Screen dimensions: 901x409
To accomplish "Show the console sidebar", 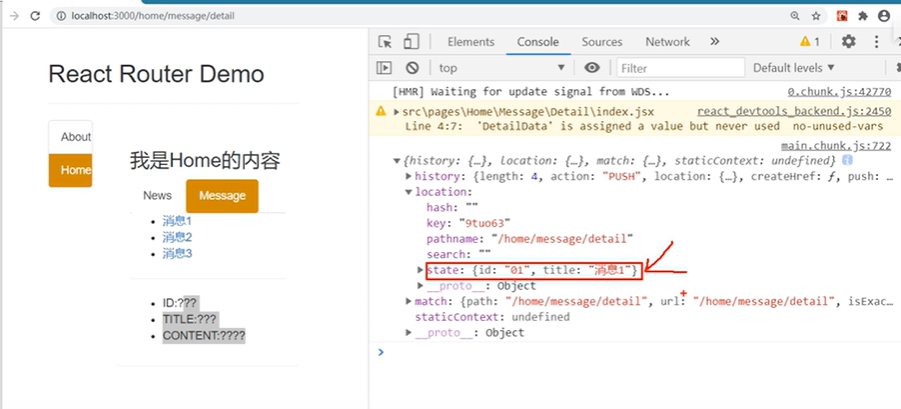I will point(384,68).
